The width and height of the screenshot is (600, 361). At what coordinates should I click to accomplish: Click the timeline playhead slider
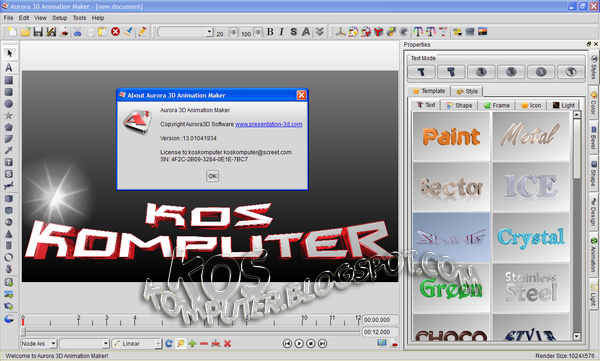click(23, 331)
